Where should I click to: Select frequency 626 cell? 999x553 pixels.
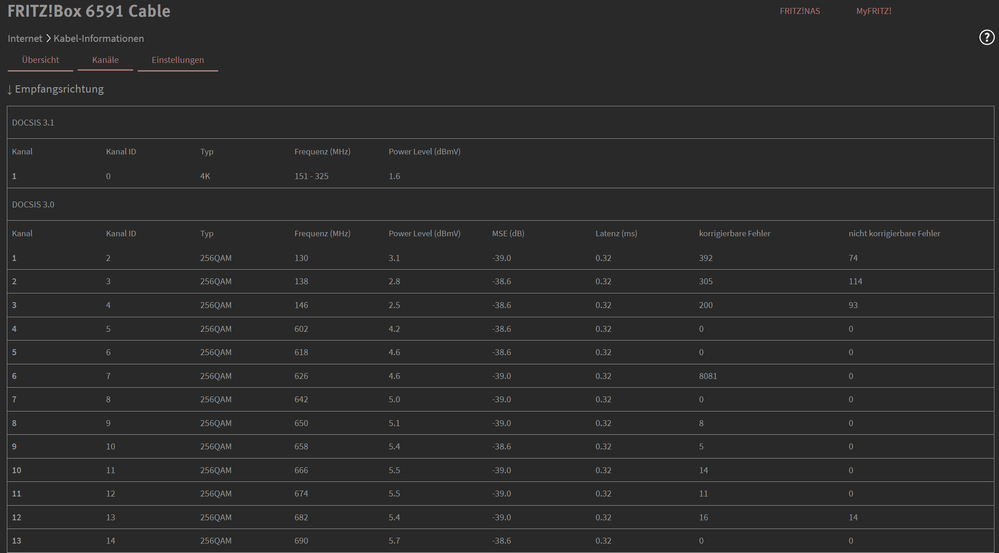pyautogui.click(x=301, y=377)
